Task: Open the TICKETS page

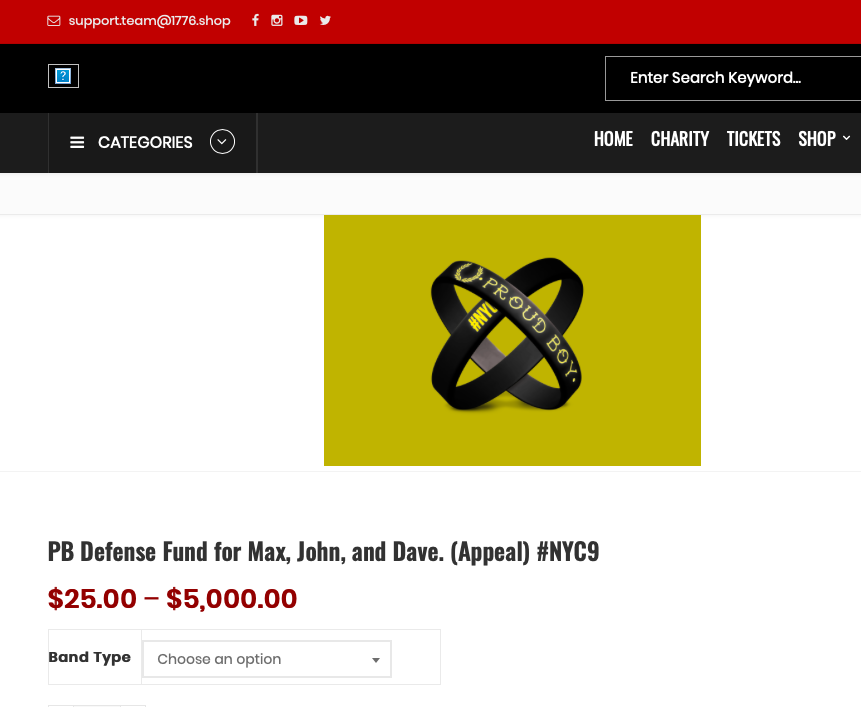Action: click(753, 139)
